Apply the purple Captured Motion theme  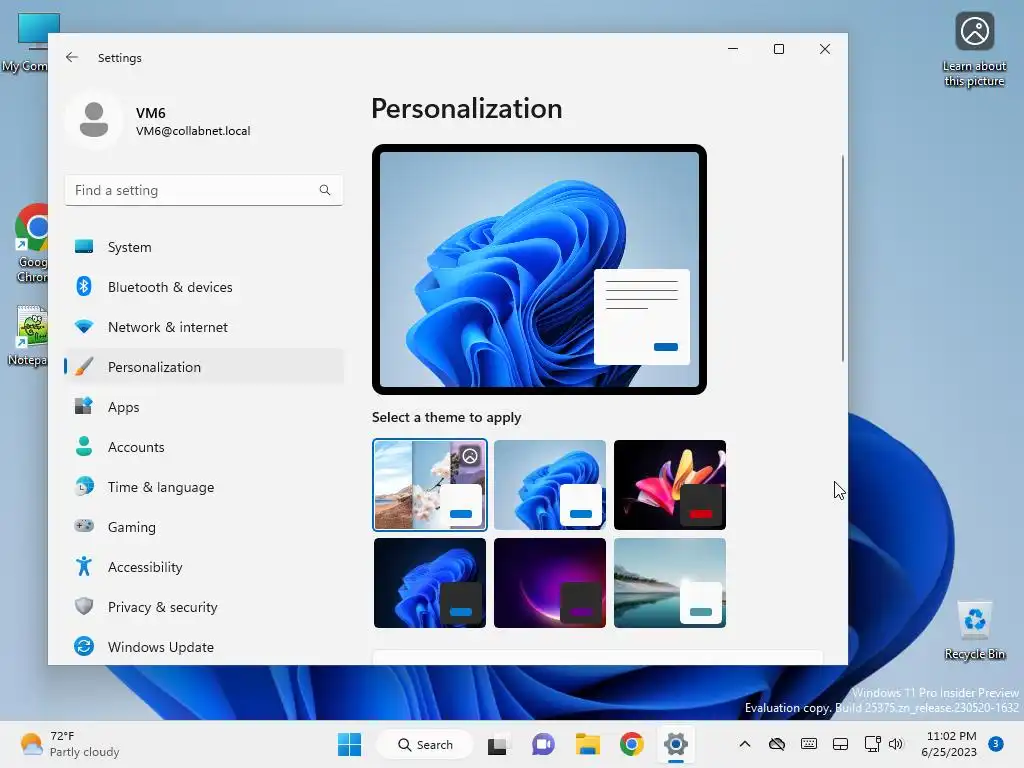pyautogui.click(x=550, y=583)
